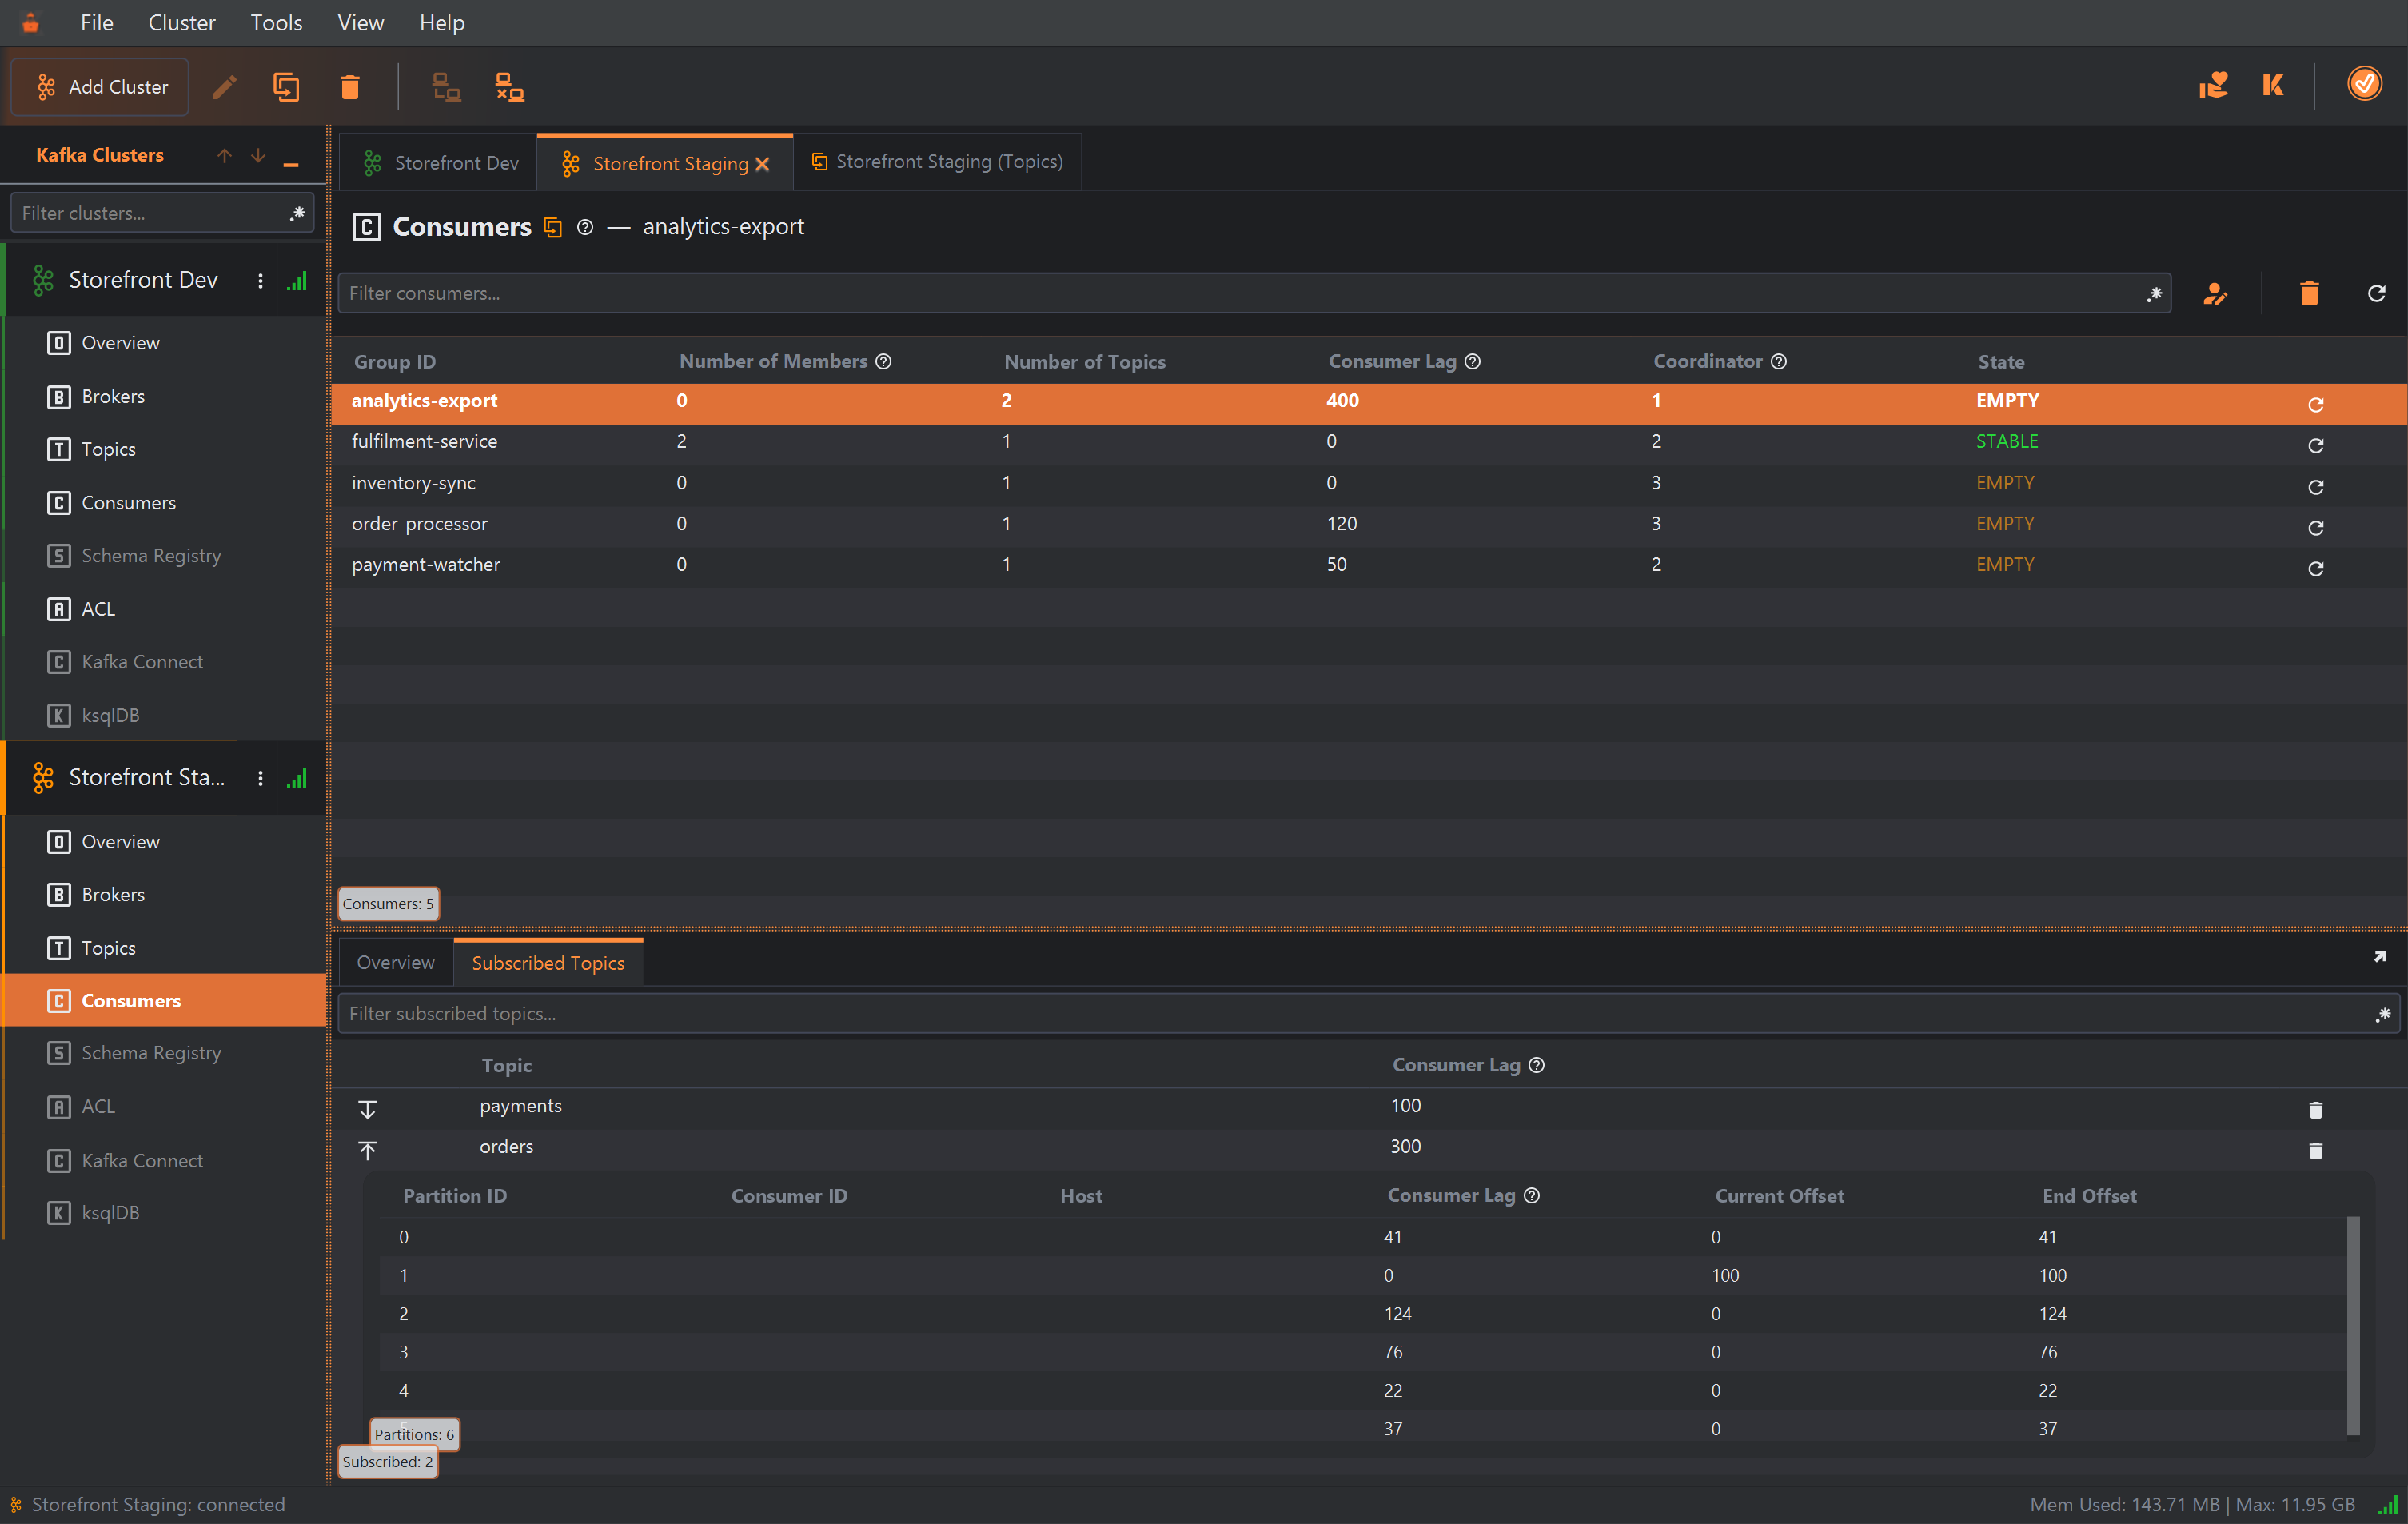Delete the orders subscription trash icon
This screenshot has width=2408, height=1524.
pos(2316,1150)
